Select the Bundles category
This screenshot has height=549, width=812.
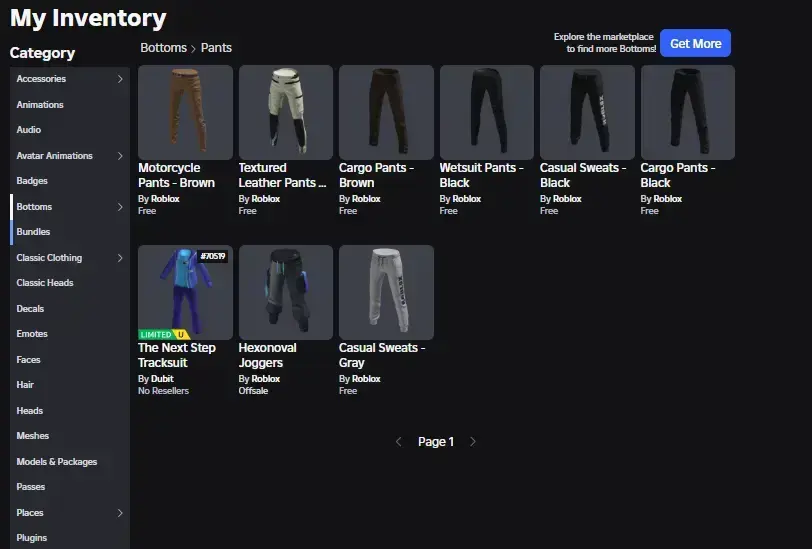[x=33, y=232]
